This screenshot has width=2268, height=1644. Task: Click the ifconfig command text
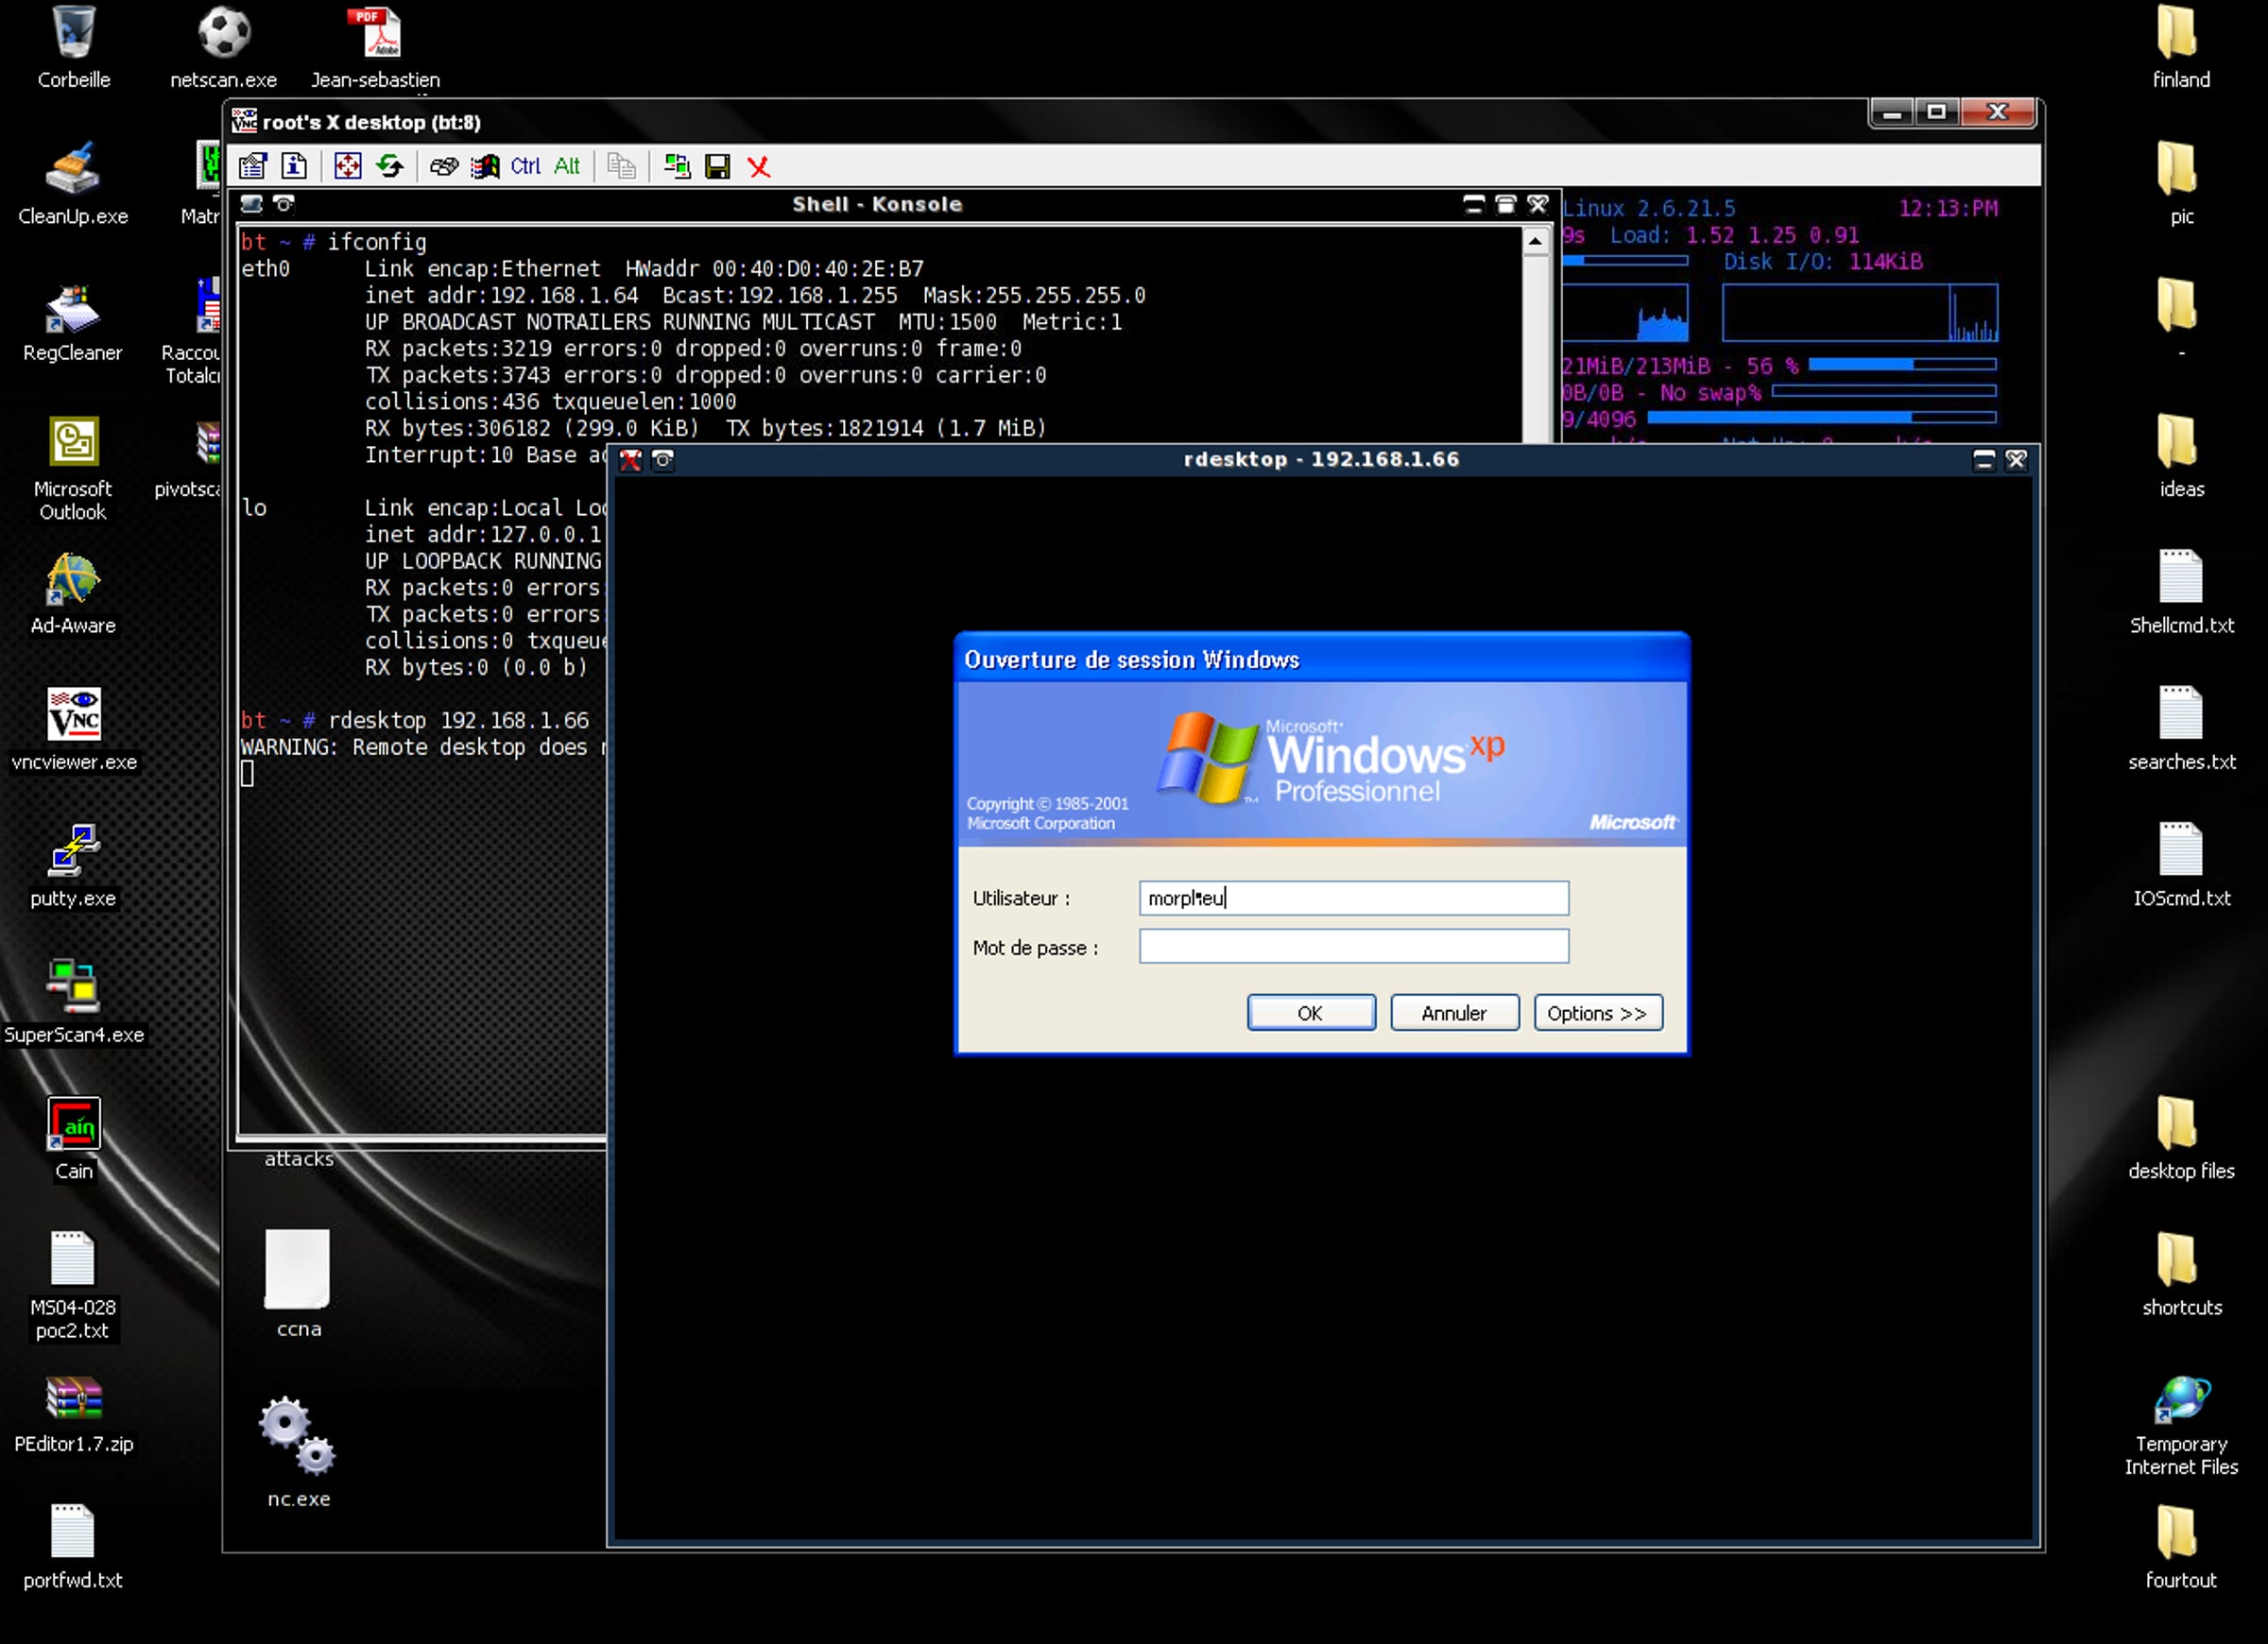(377, 242)
